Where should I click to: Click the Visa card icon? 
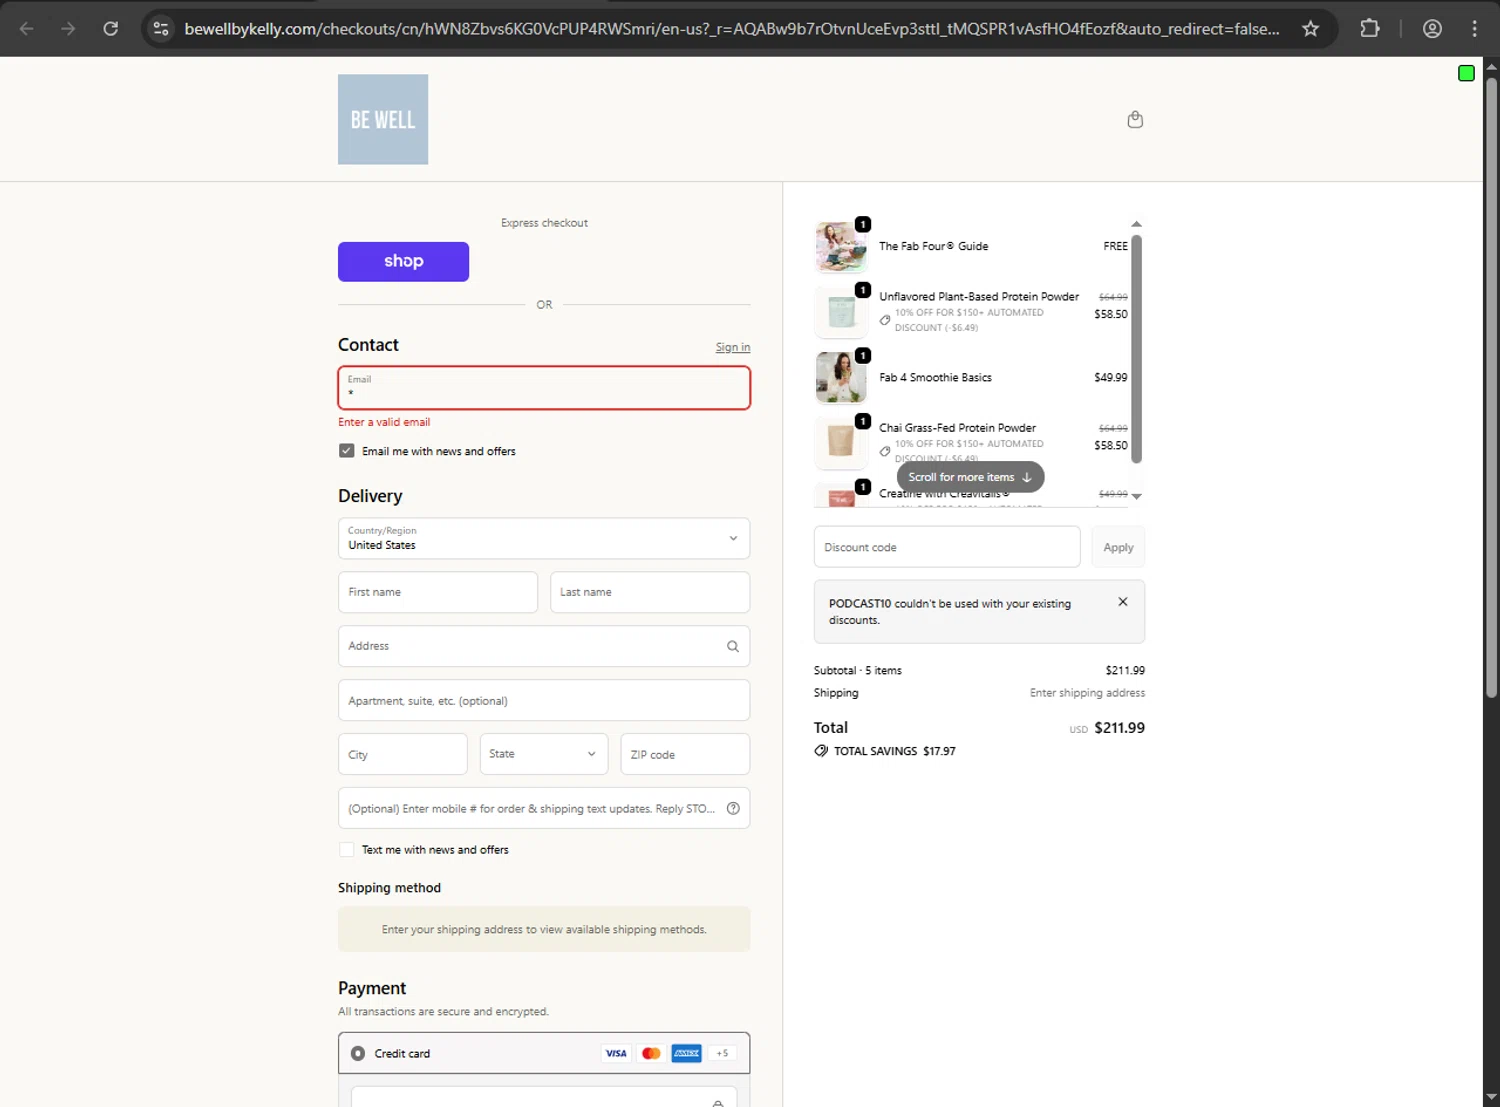point(616,1053)
